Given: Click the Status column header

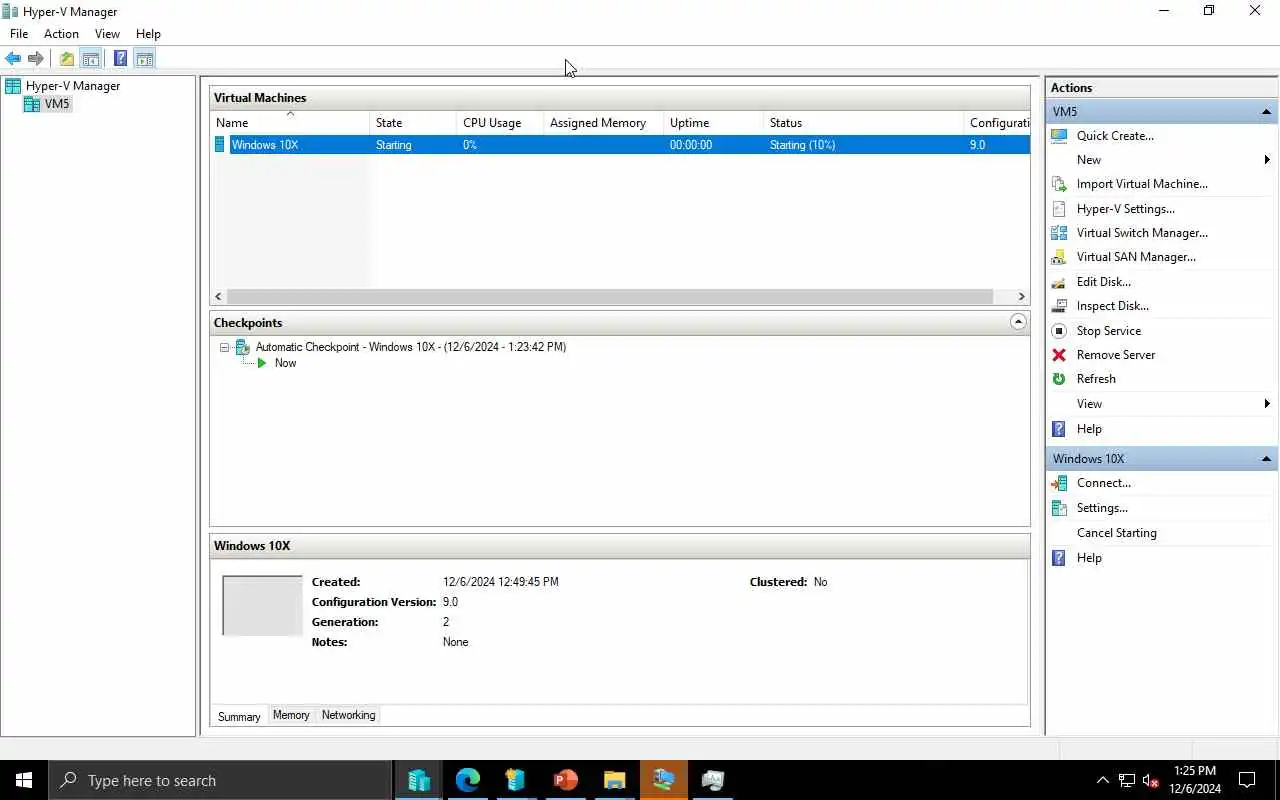Looking at the screenshot, I should pos(863,123).
